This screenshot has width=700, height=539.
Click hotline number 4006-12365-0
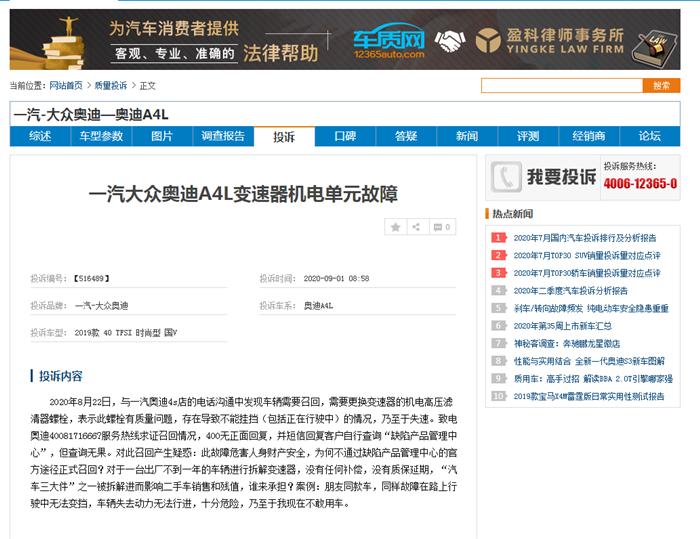[640, 184]
